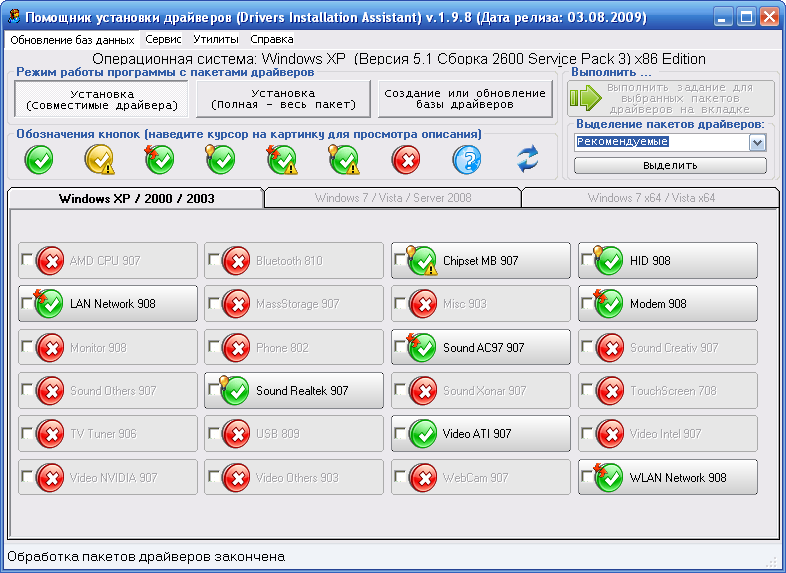Switch to Windows 7 / Vista / Server 2008 tab
786x573 pixels.
tap(393, 198)
